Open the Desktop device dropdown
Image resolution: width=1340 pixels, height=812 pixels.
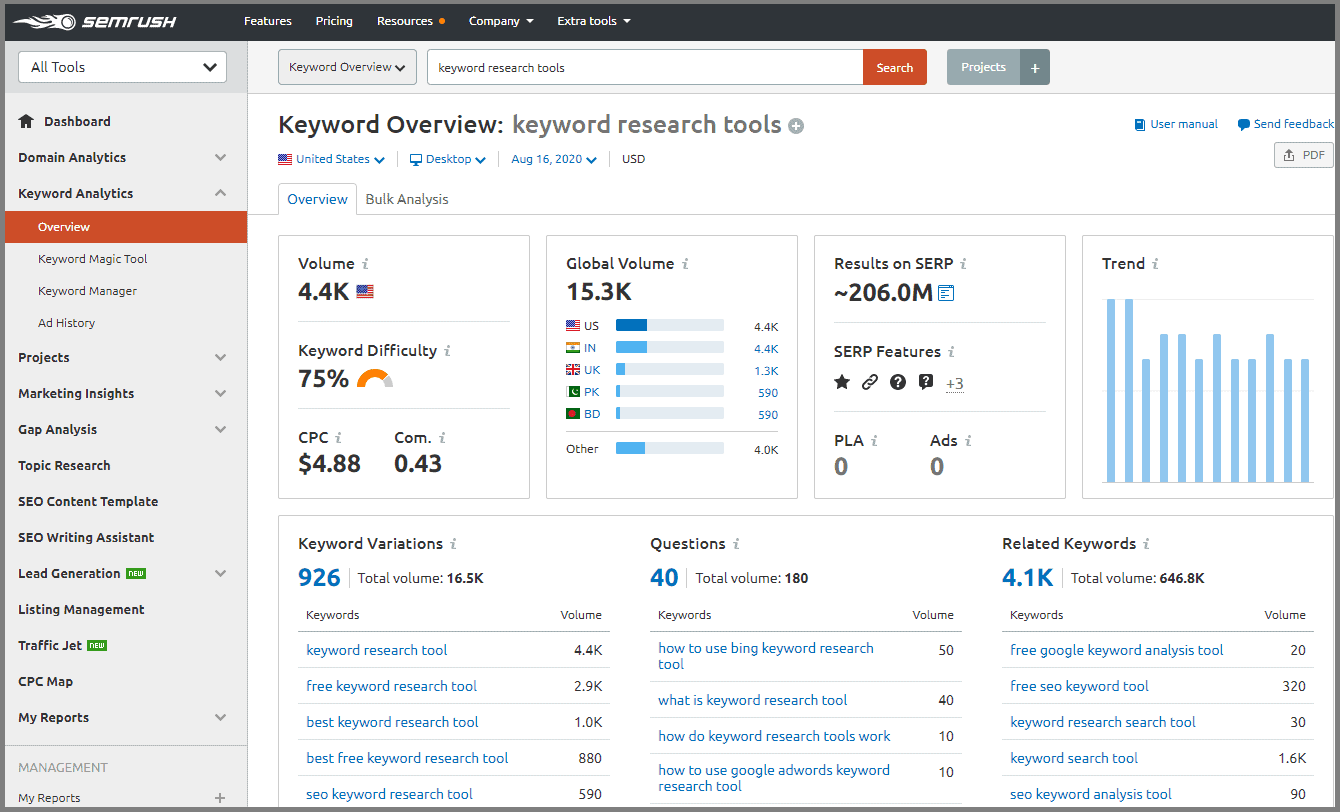pos(448,159)
